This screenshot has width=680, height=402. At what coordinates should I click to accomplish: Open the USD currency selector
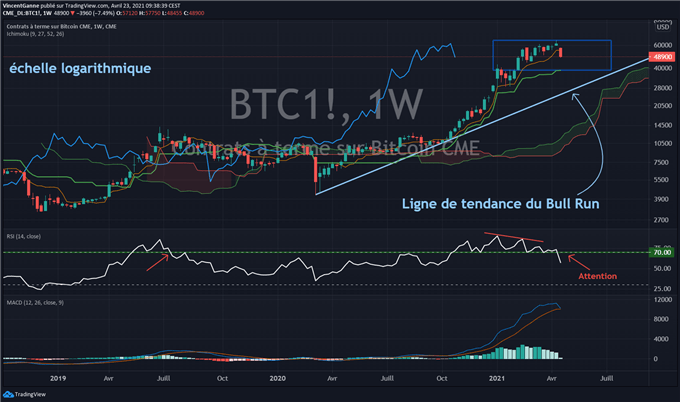click(x=663, y=27)
